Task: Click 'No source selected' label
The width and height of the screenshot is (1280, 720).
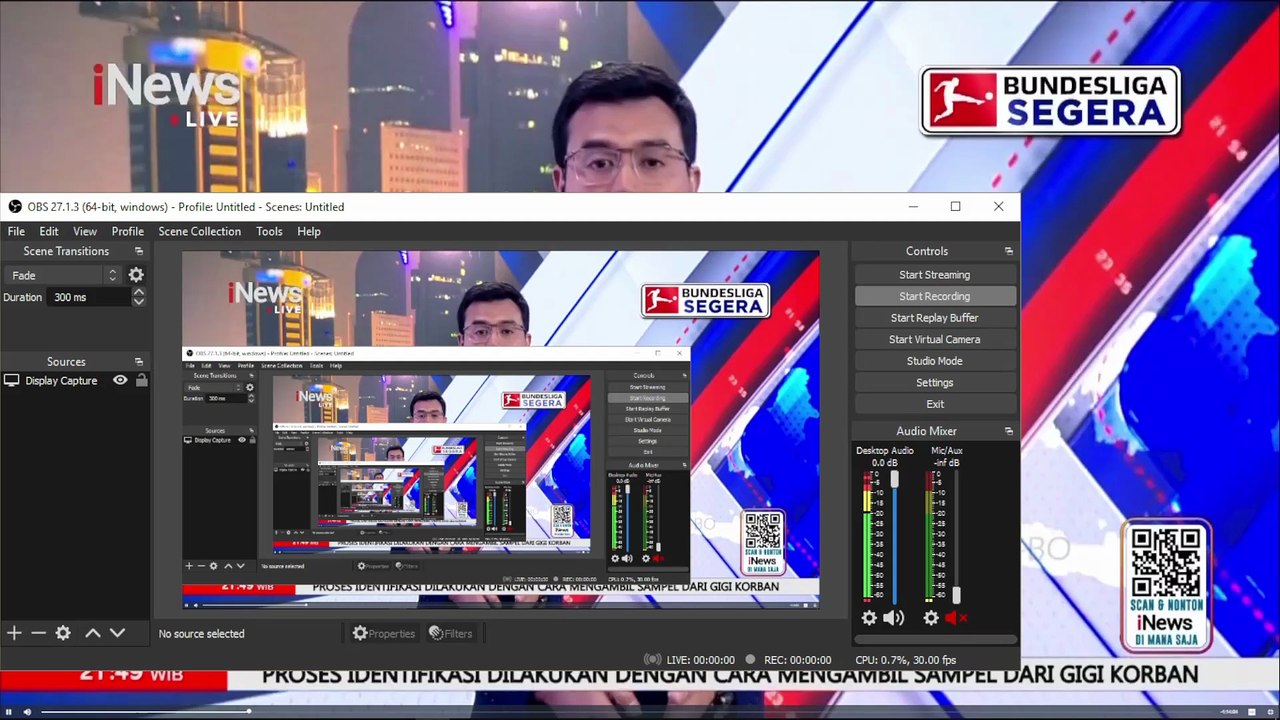Action: pos(201,633)
